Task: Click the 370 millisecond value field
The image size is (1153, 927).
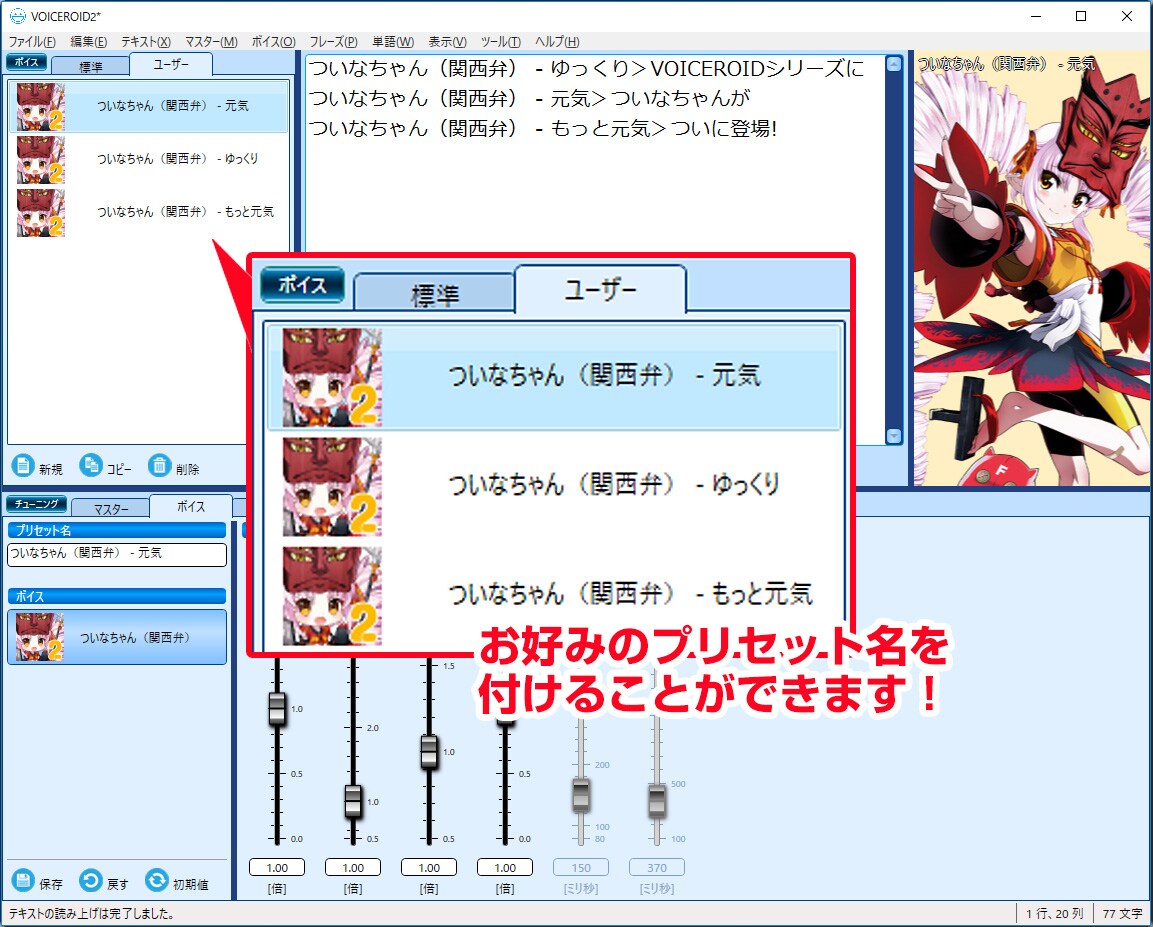Action: point(657,867)
